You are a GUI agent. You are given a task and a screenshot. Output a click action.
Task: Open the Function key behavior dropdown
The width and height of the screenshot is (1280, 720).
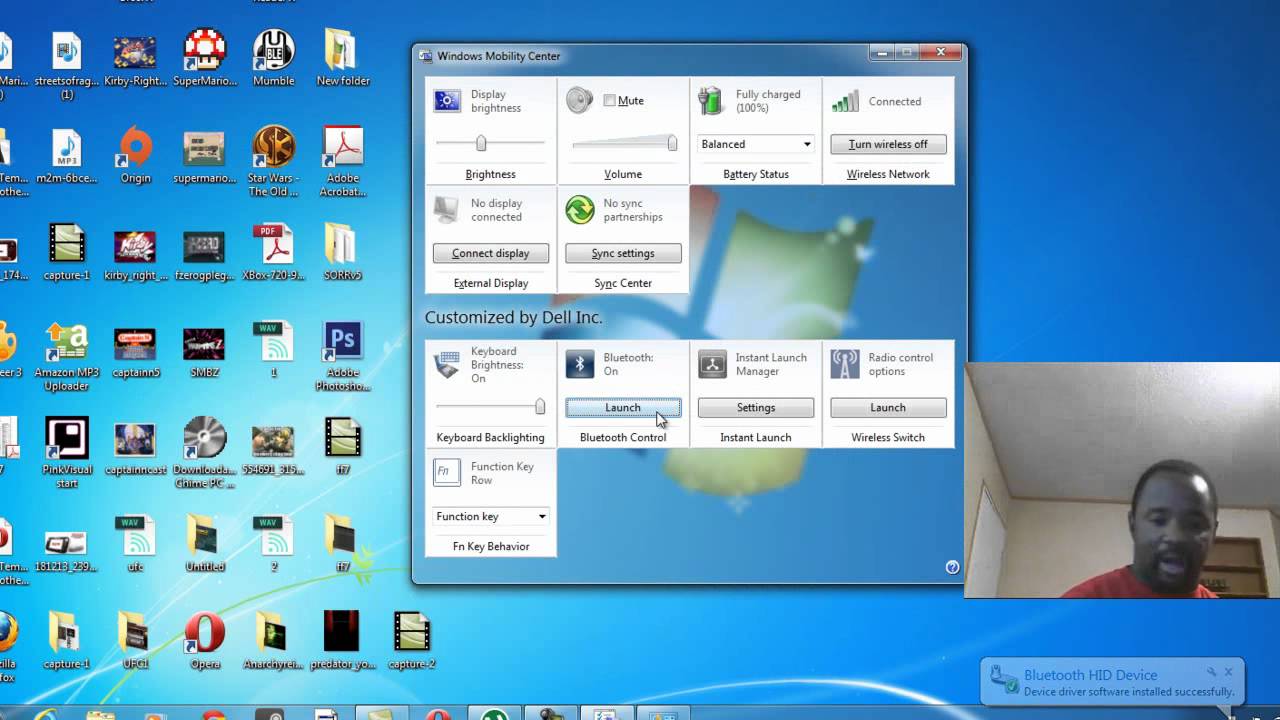coord(491,516)
